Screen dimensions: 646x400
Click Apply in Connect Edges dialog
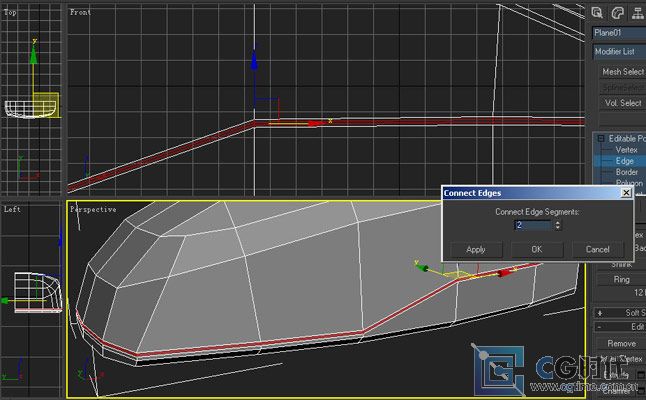pos(476,249)
